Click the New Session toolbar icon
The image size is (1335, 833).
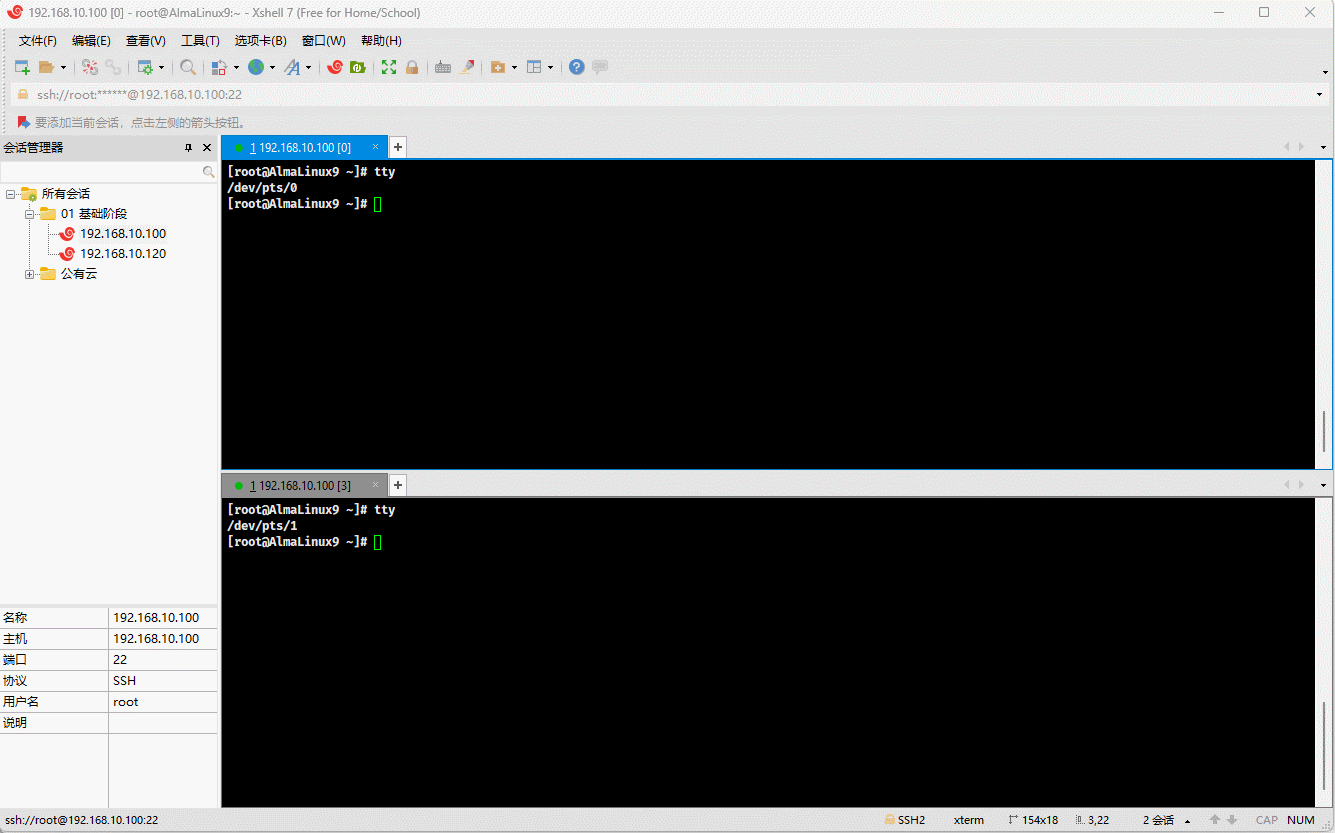click(22, 67)
